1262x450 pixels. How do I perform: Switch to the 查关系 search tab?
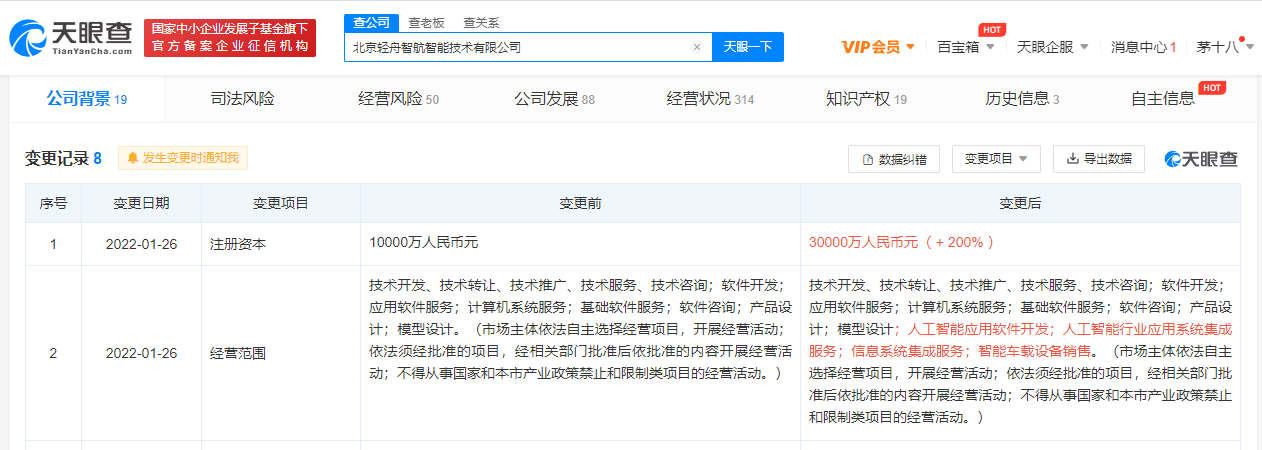click(x=481, y=22)
